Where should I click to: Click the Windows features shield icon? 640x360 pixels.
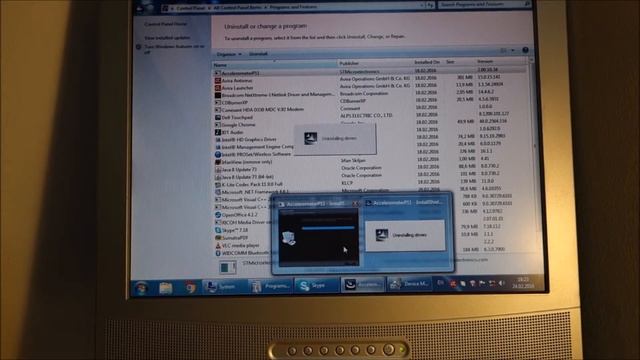coord(139,47)
